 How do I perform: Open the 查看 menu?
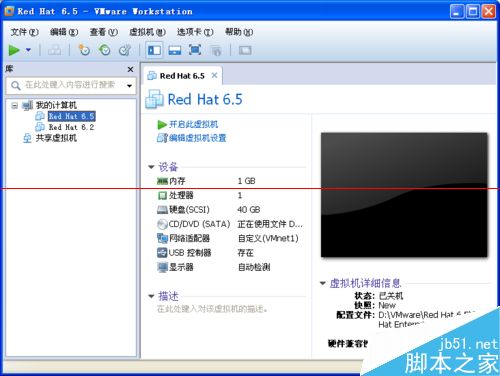point(104,32)
